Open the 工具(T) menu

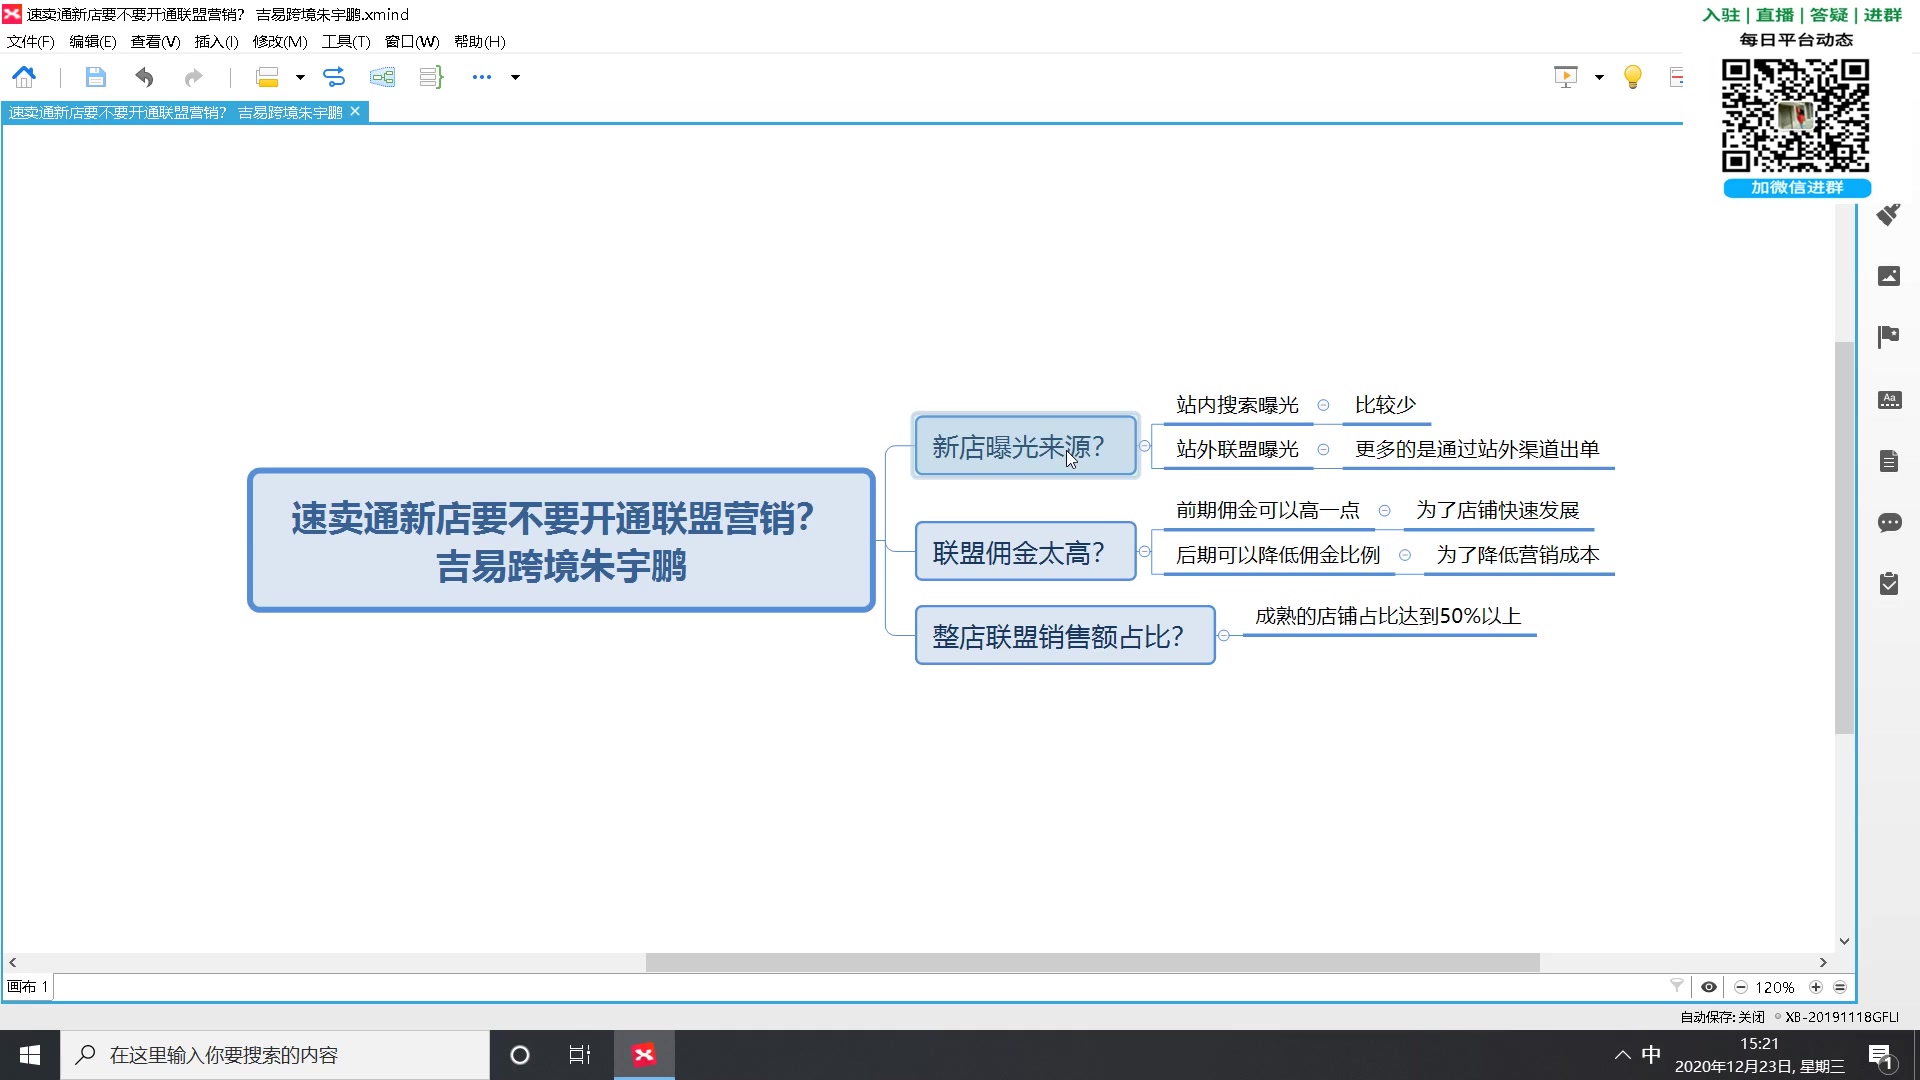[x=346, y=41]
